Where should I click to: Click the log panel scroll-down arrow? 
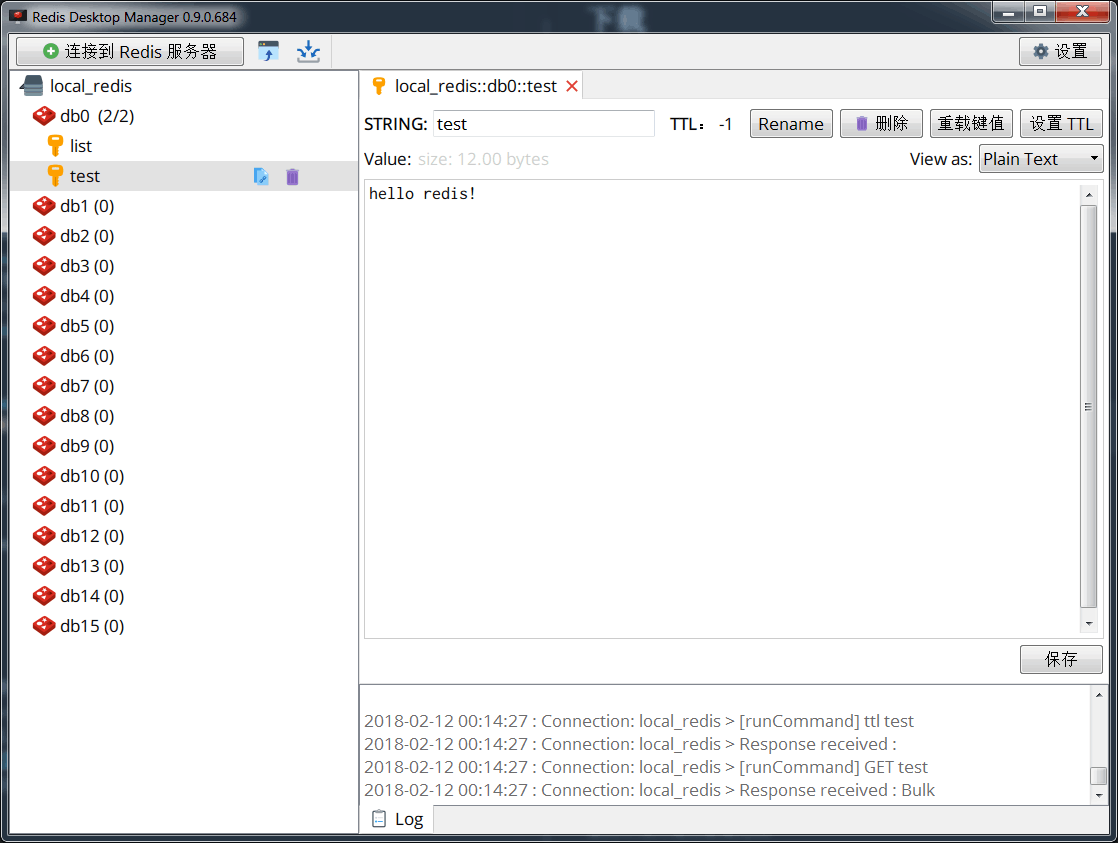click(x=1099, y=795)
